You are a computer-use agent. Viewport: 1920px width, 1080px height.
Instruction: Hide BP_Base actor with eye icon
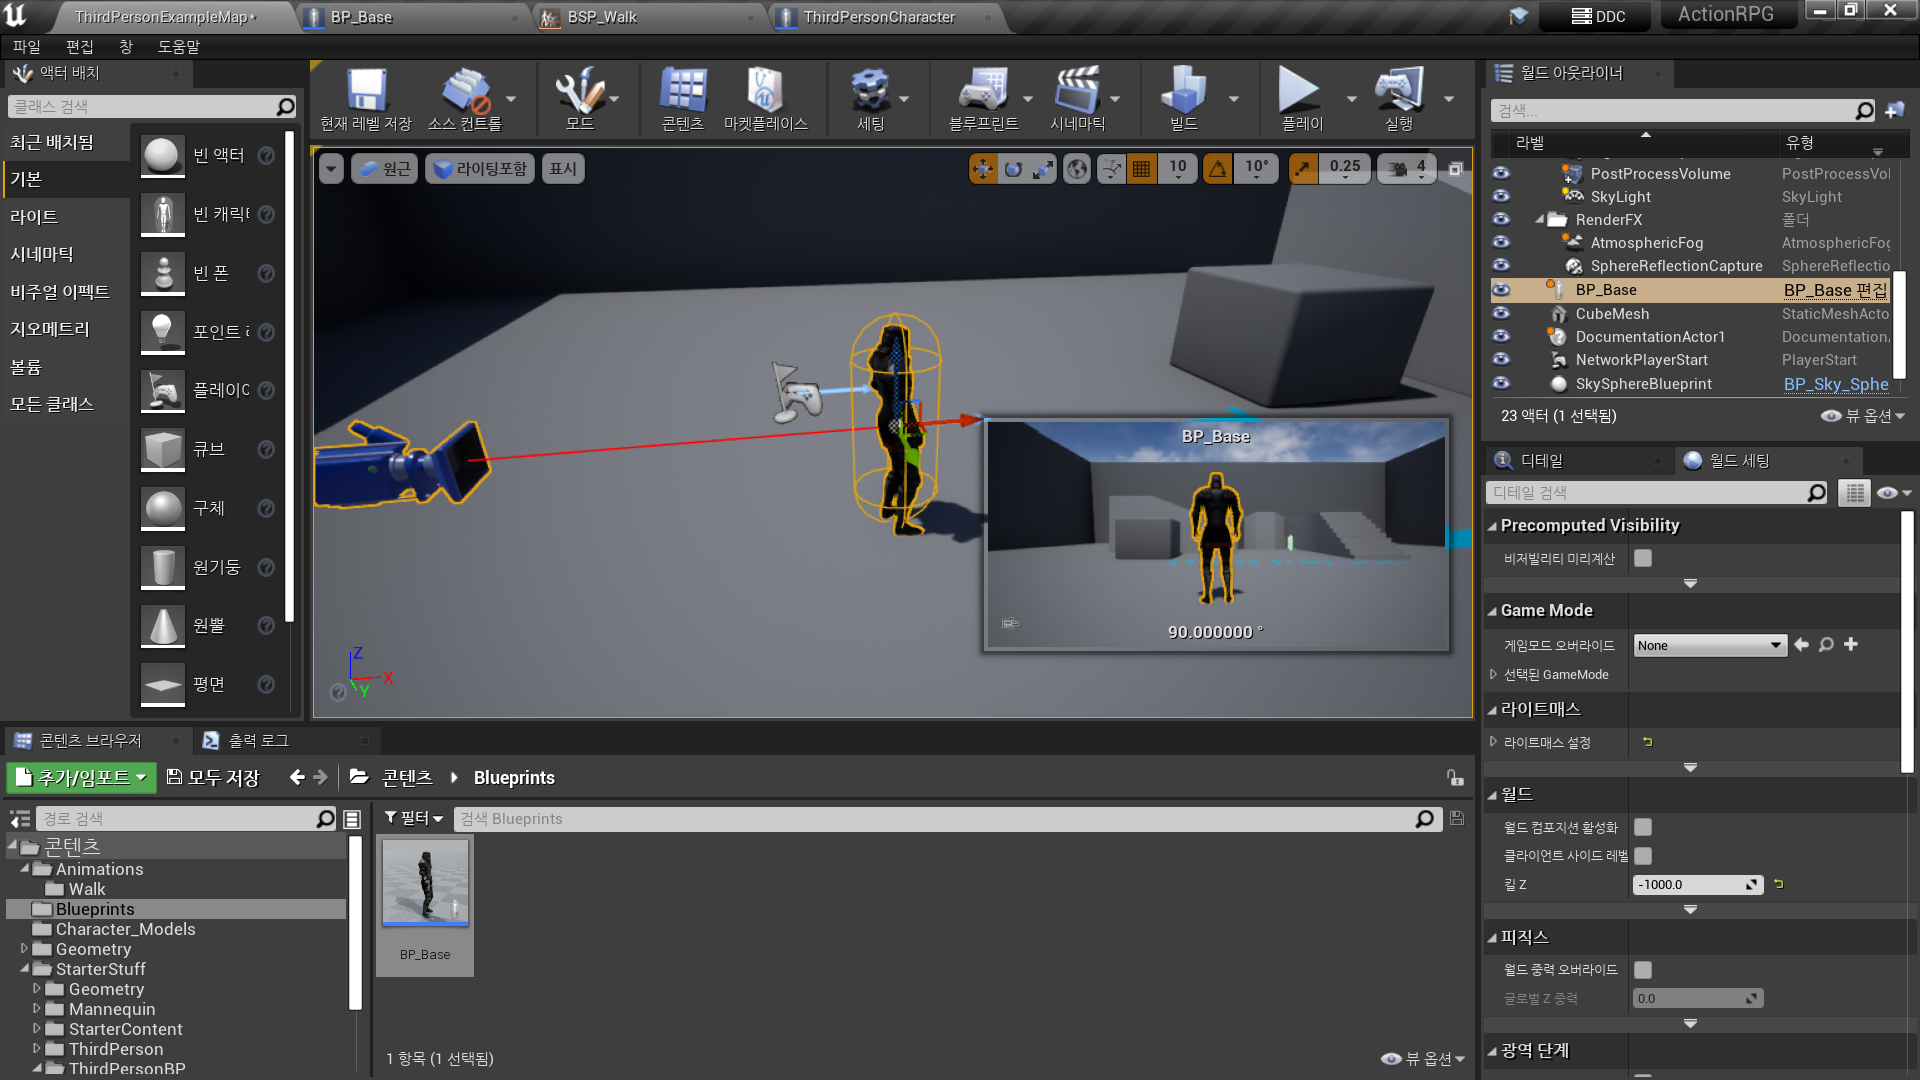point(1501,290)
